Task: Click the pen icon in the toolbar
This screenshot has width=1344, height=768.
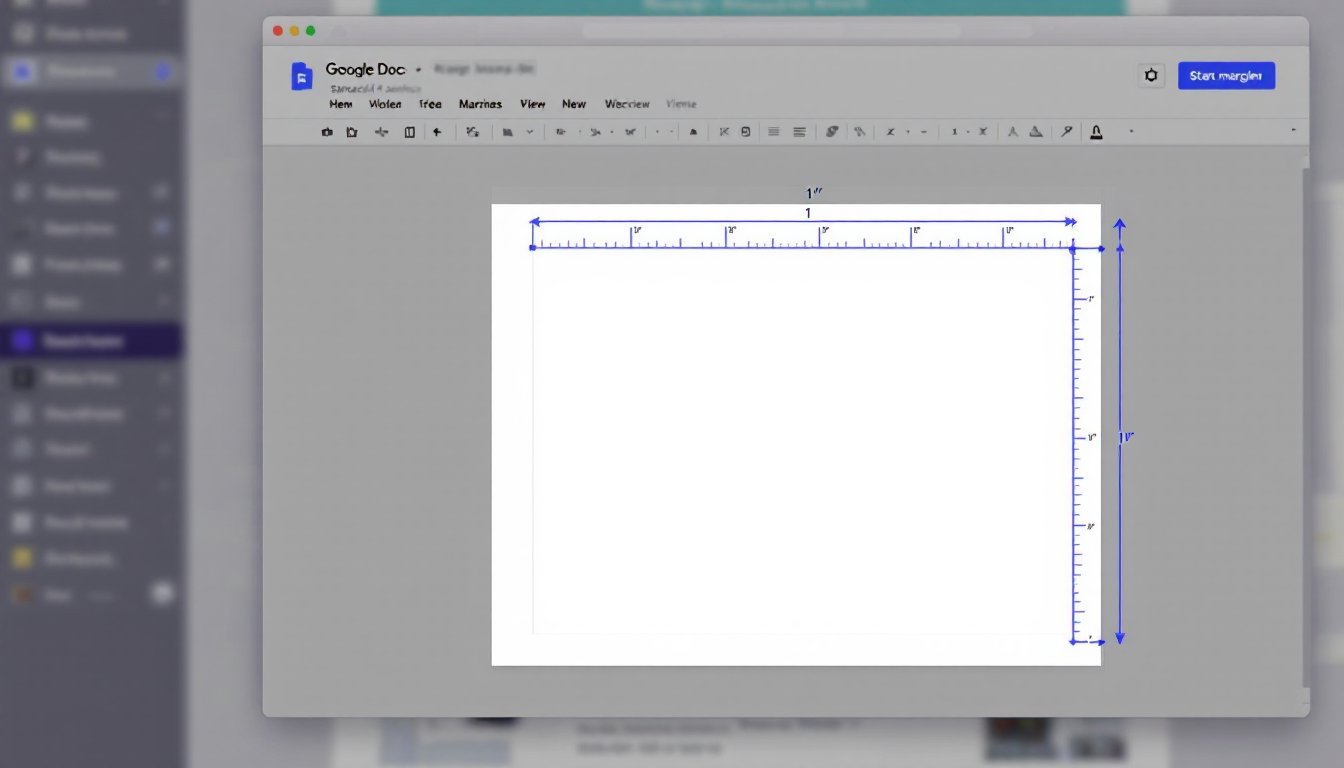Action: point(1067,132)
